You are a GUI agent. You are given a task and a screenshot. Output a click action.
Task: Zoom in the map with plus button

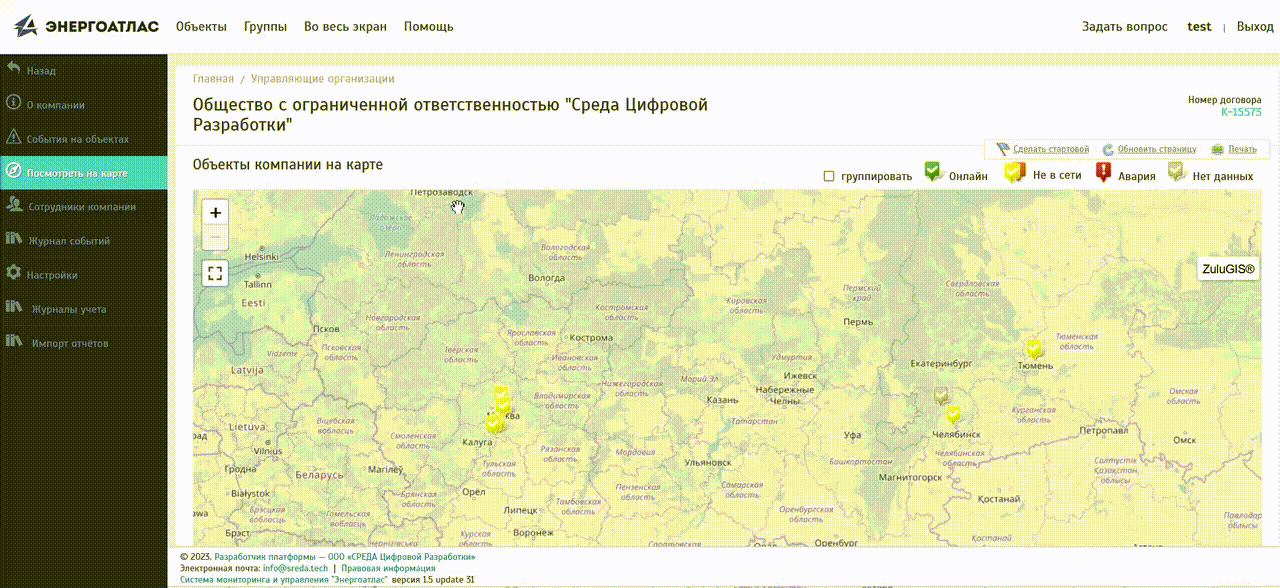[x=215, y=212]
